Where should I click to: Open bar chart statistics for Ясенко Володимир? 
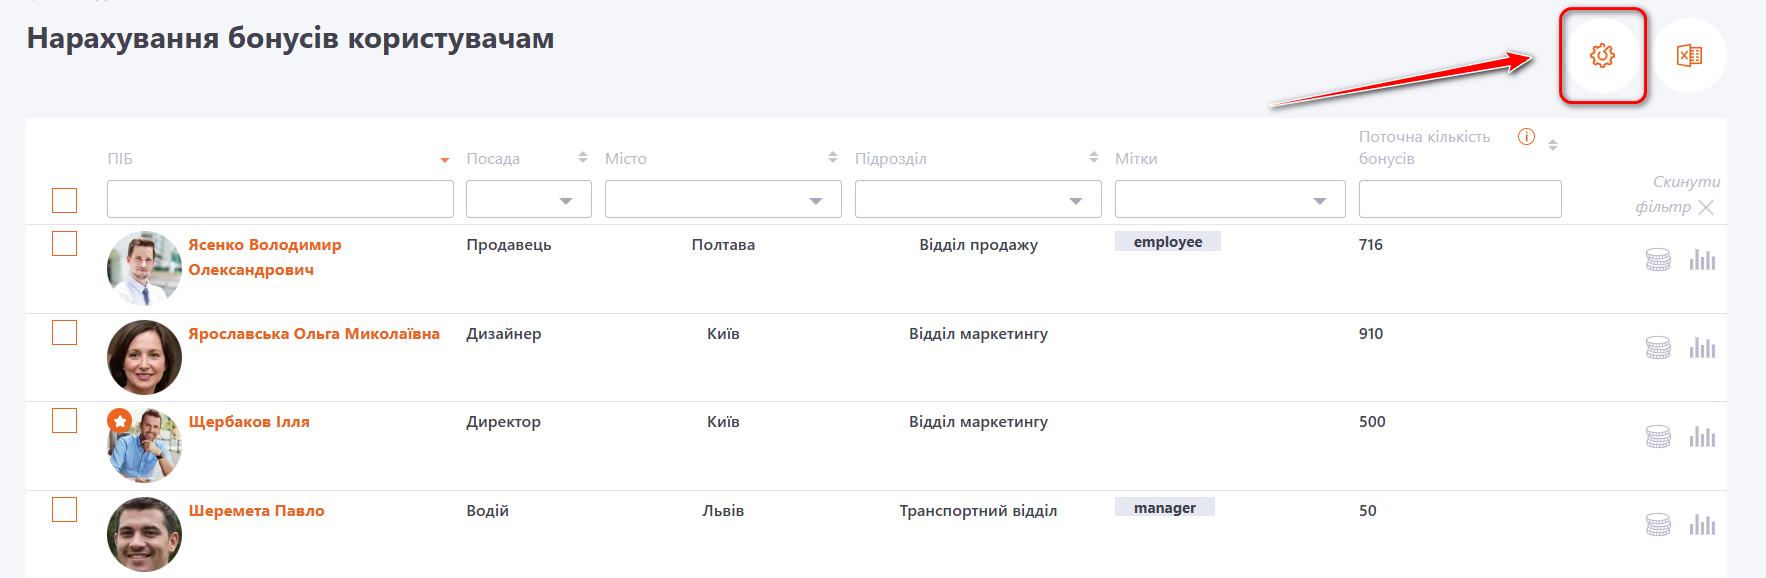(x=1702, y=260)
